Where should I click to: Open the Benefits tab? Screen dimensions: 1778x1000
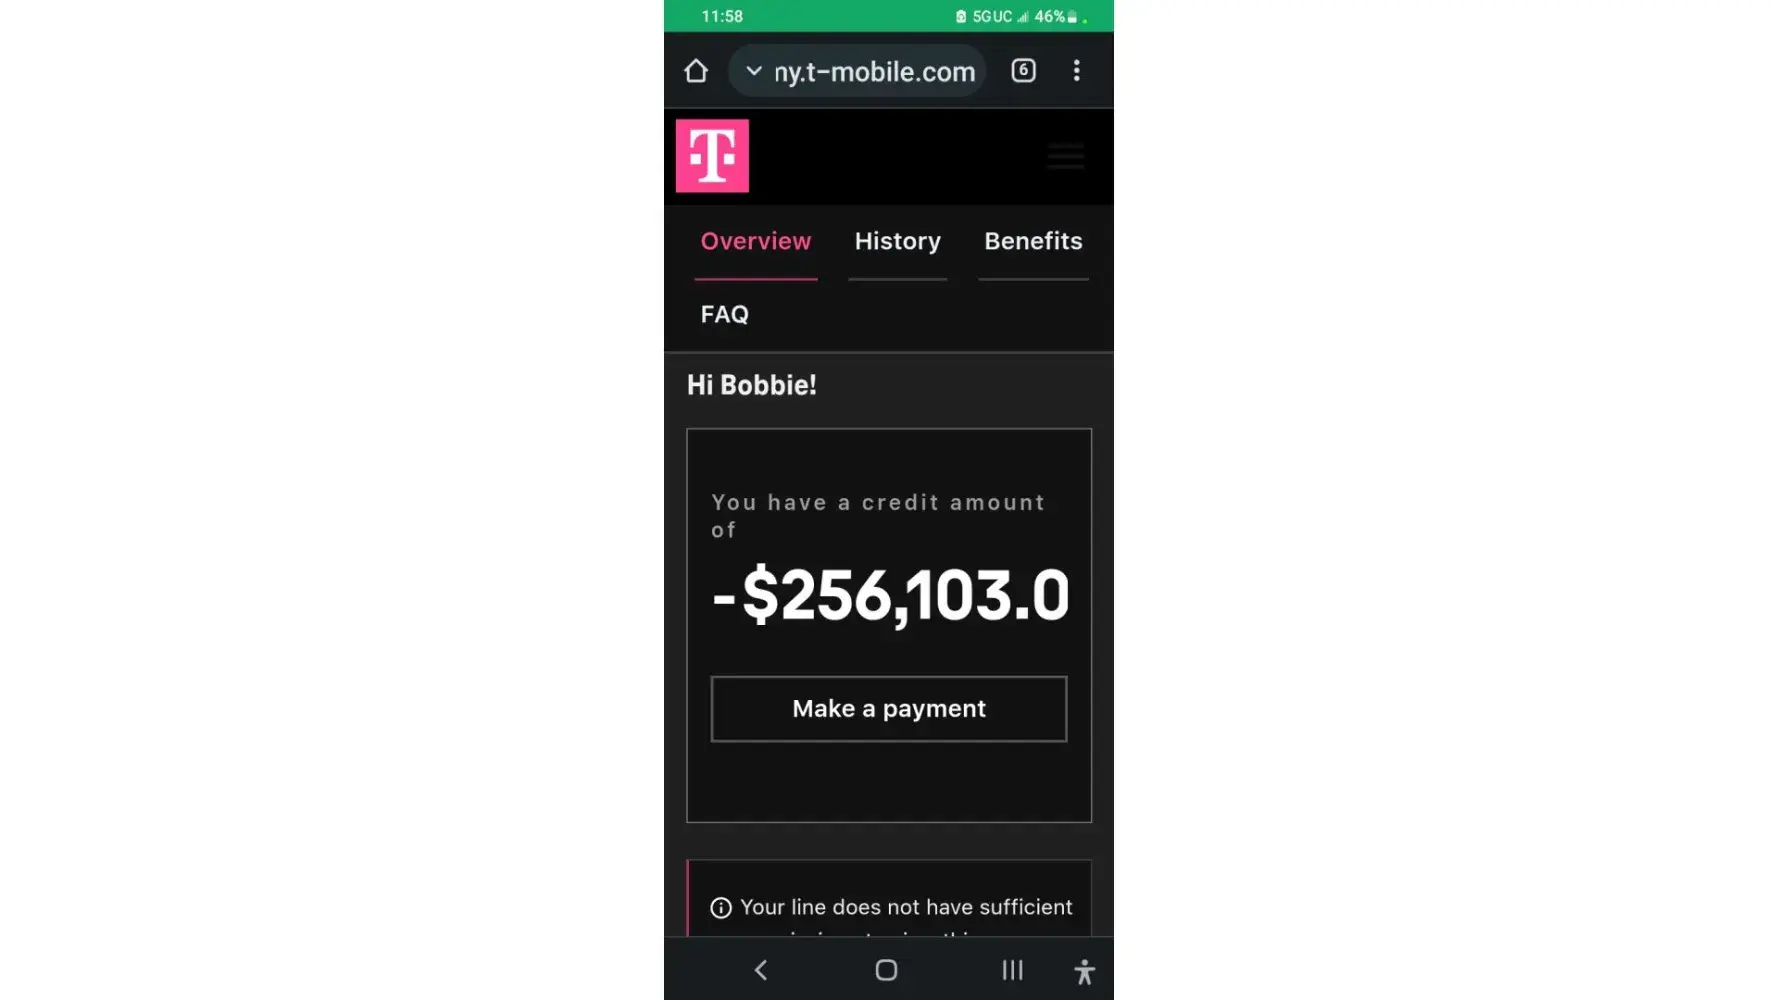click(x=1033, y=241)
